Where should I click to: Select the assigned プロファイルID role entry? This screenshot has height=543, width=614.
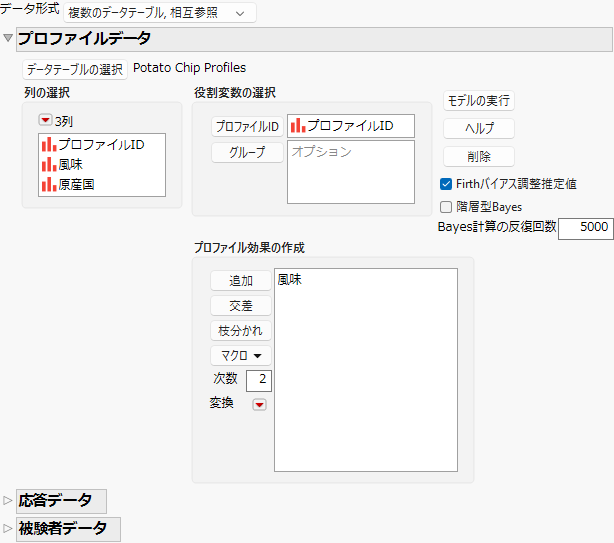[350, 126]
